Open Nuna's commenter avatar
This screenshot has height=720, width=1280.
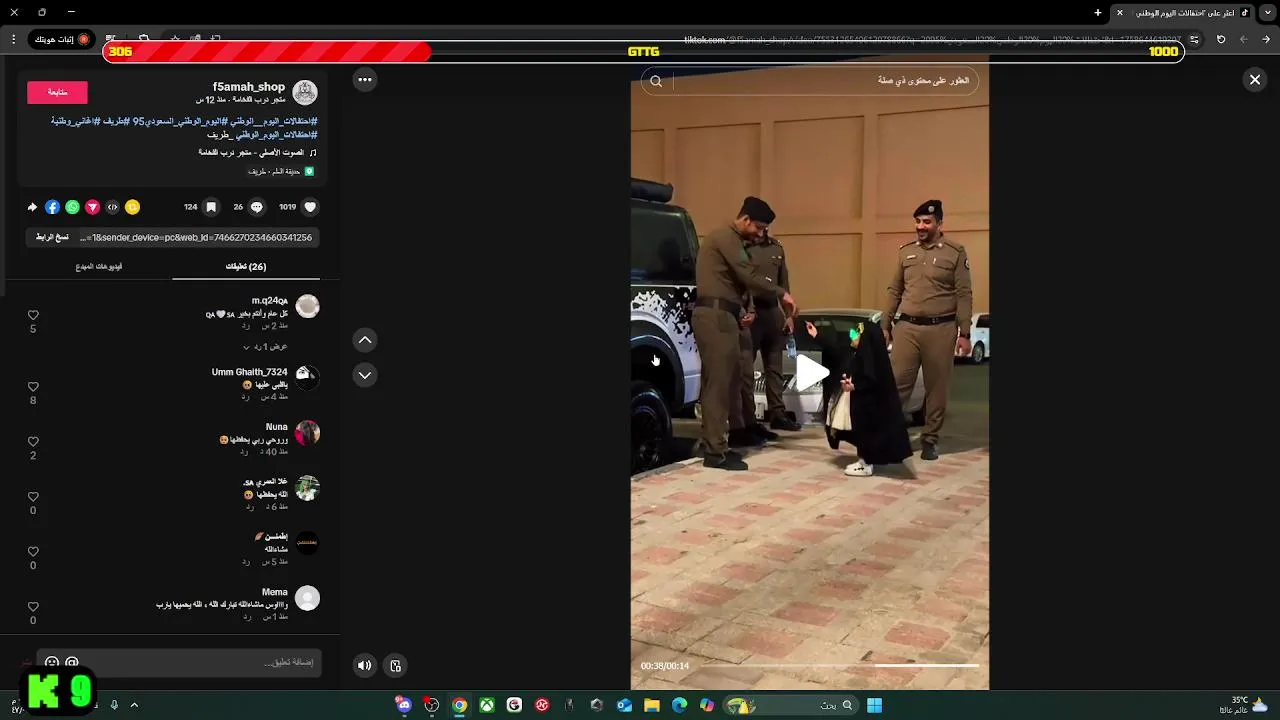pos(307,433)
